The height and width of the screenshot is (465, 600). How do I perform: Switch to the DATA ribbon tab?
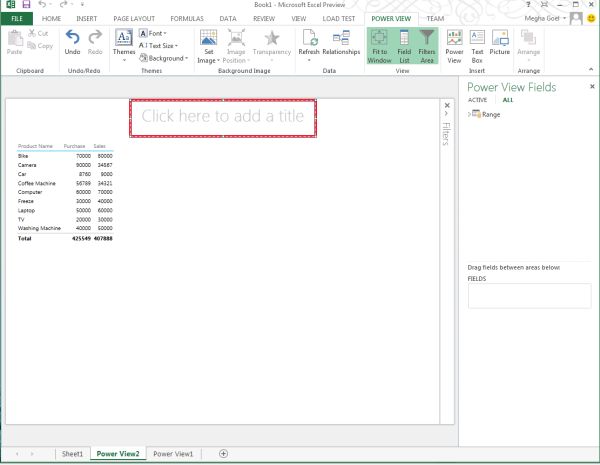coord(228,19)
